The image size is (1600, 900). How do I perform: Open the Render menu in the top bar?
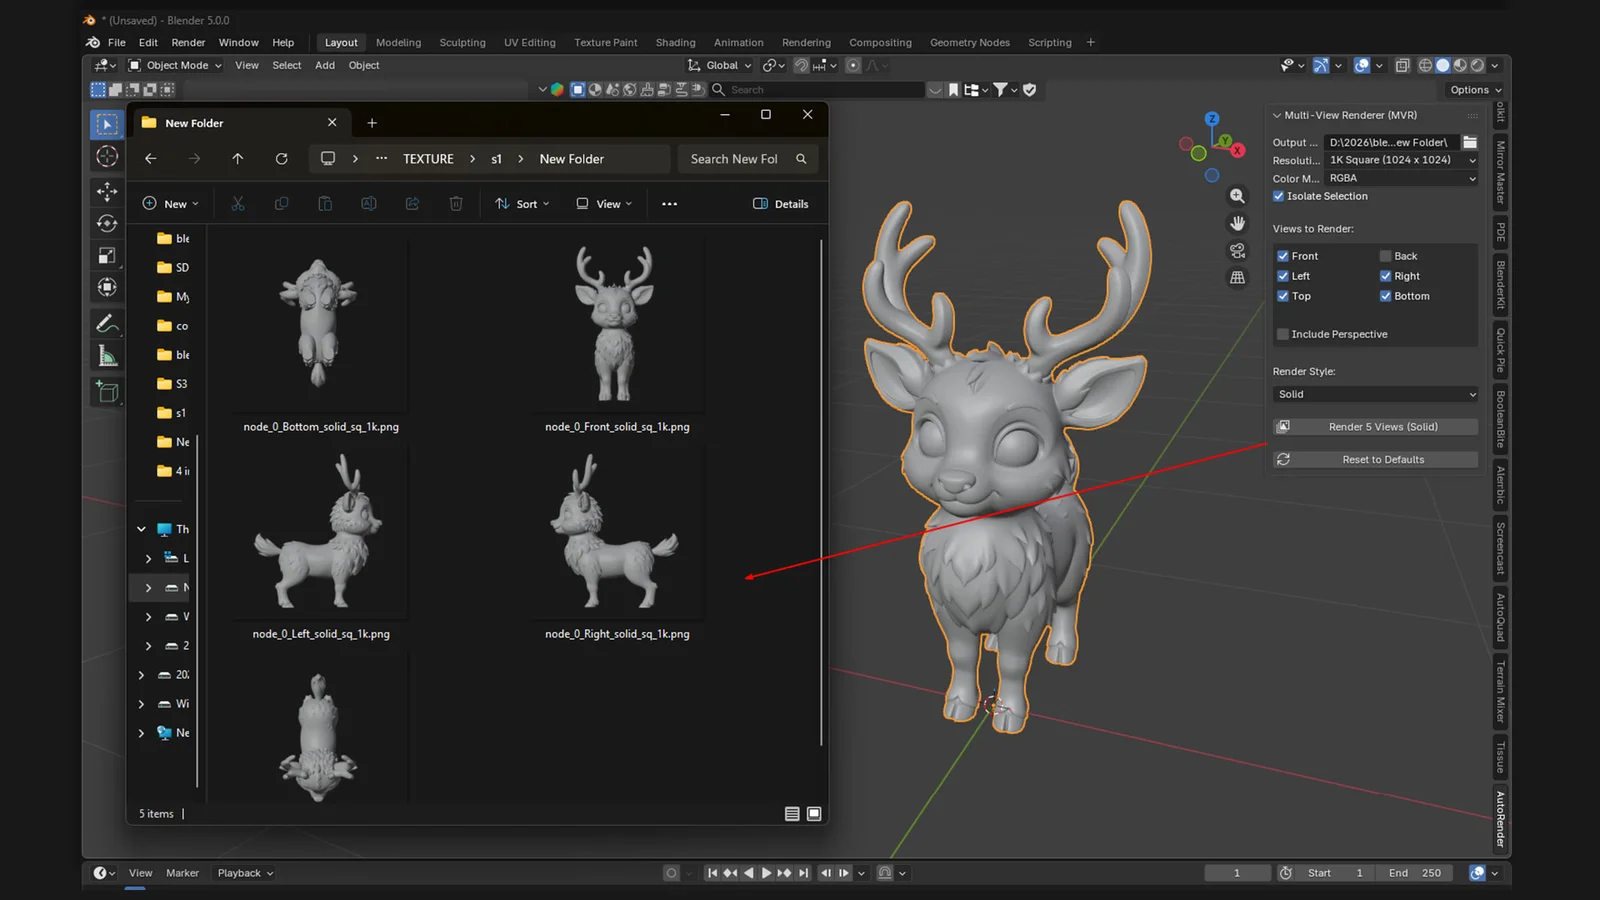point(187,42)
